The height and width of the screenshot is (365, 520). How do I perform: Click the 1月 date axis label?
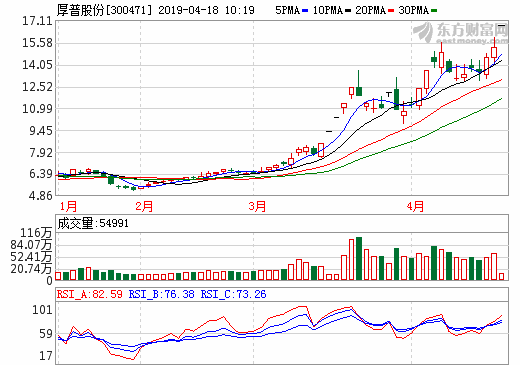pos(68,207)
